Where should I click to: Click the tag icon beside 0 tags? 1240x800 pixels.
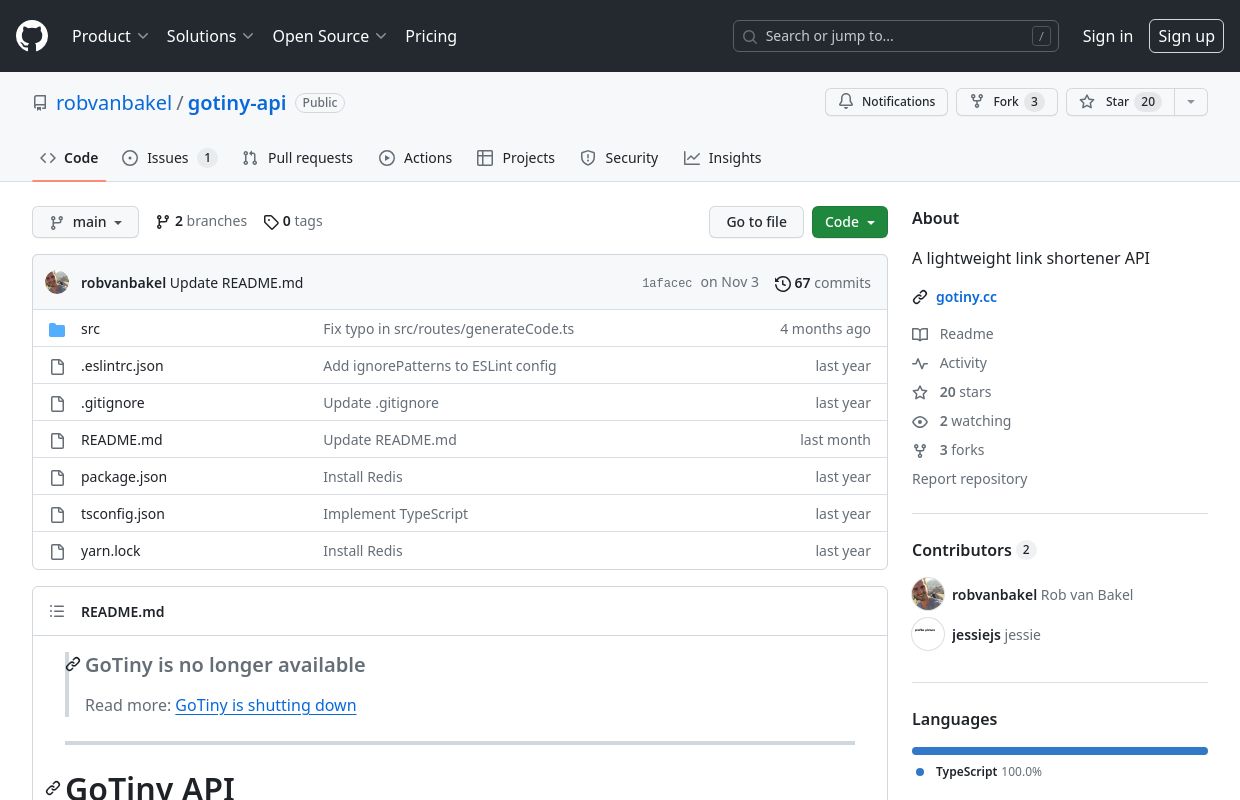tap(271, 221)
